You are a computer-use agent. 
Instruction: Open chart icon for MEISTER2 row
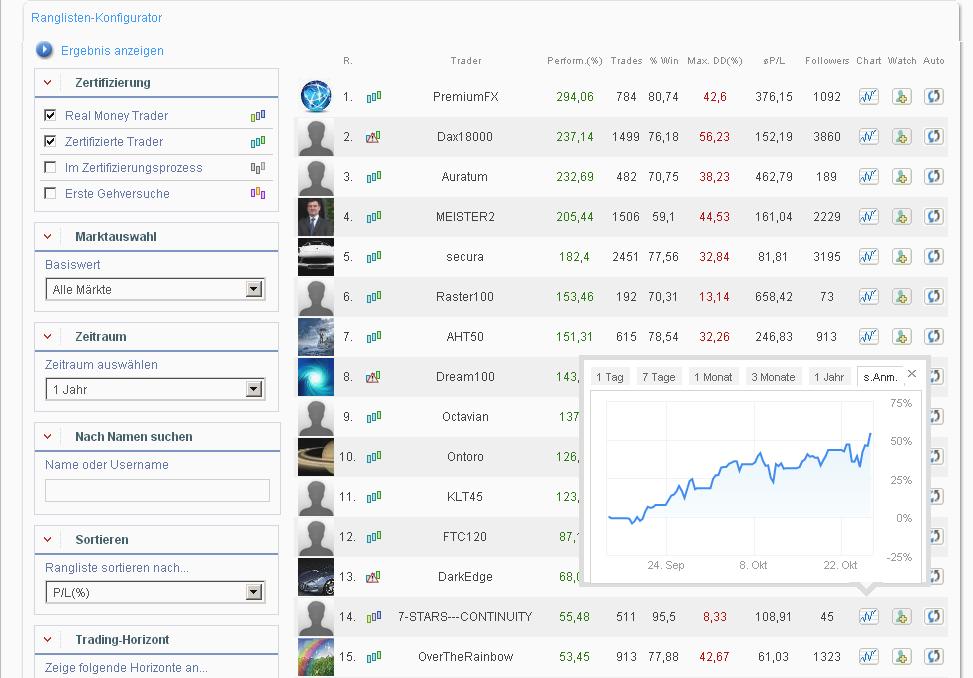868,217
